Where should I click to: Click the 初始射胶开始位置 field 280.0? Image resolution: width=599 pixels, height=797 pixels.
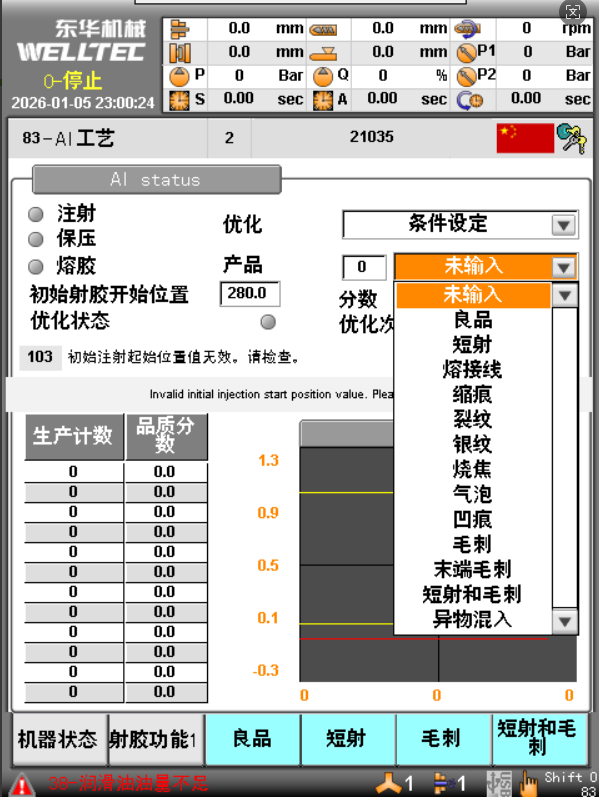(x=250, y=293)
